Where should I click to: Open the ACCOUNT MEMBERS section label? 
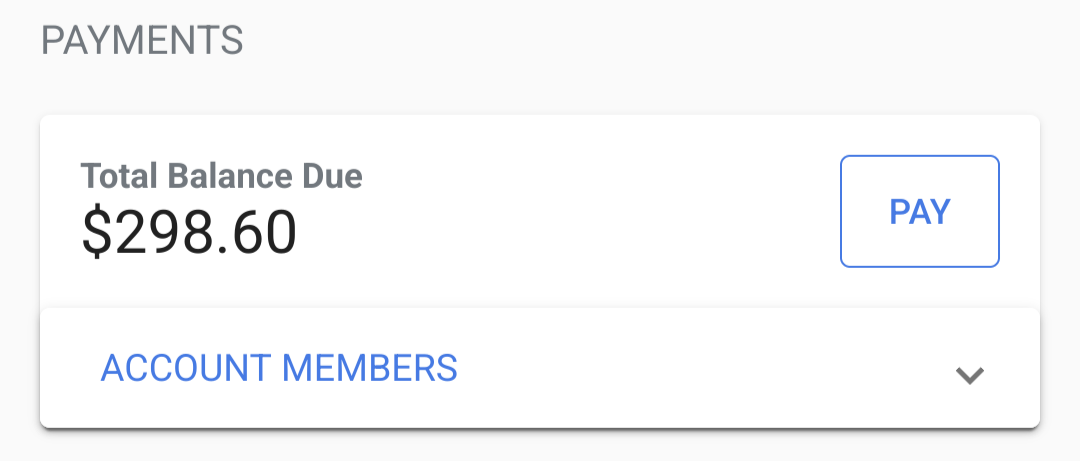279,368
